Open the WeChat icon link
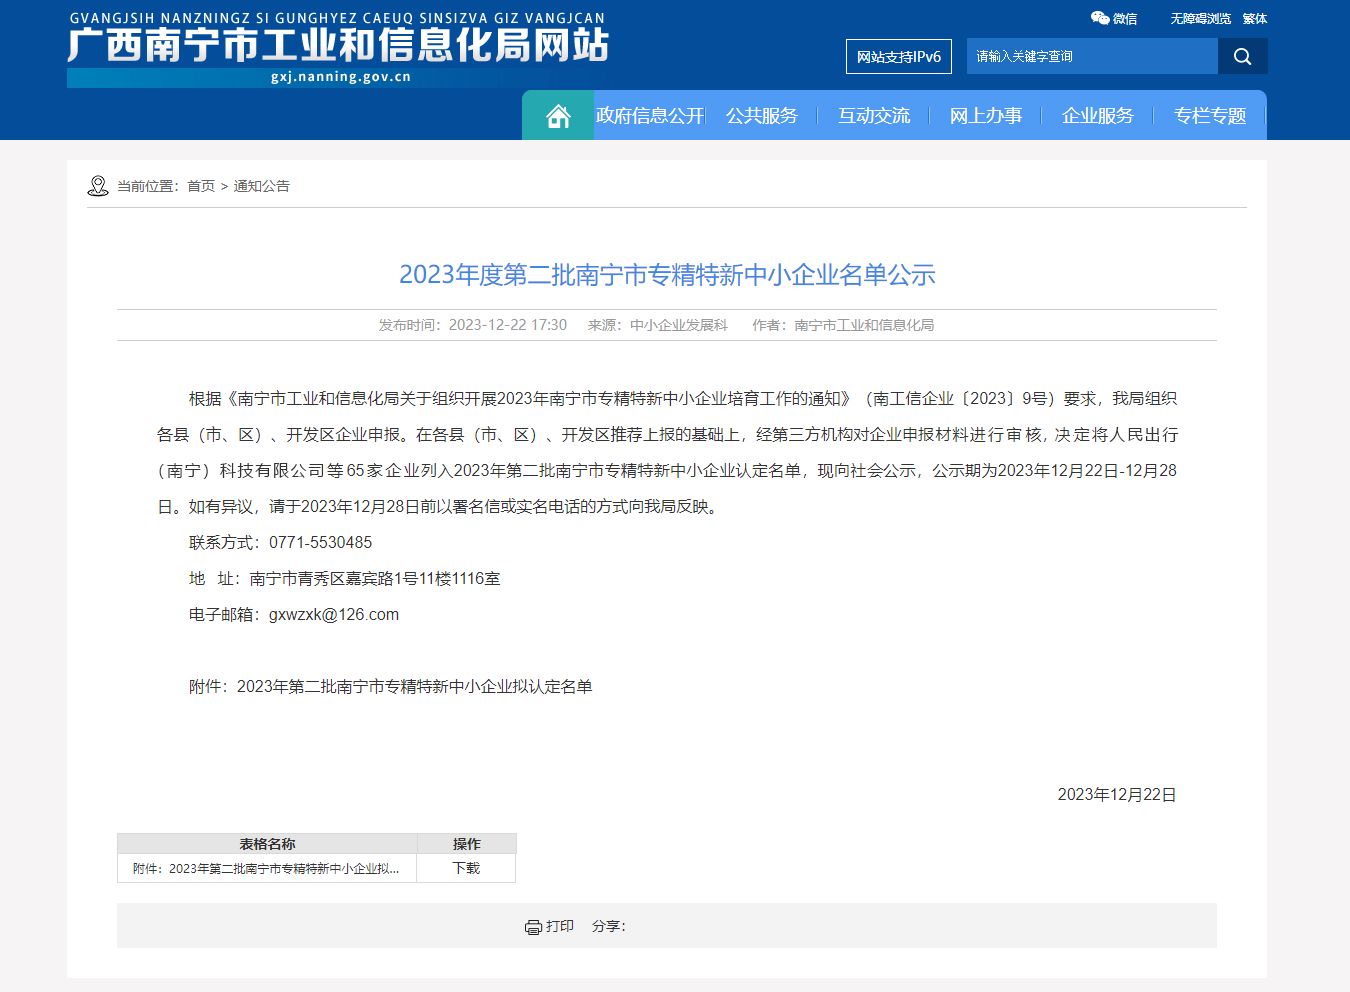 click(x=1100, y=18)
